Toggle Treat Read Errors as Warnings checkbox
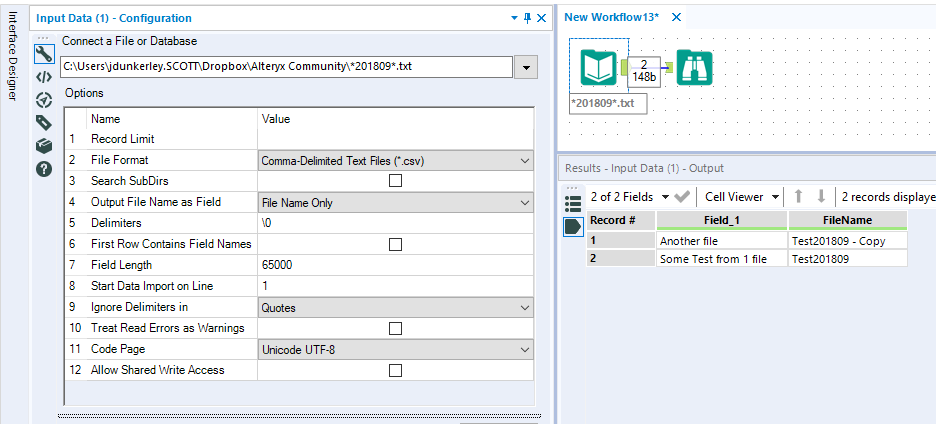Screen dimensions: 936x424 tap(395, 328)
